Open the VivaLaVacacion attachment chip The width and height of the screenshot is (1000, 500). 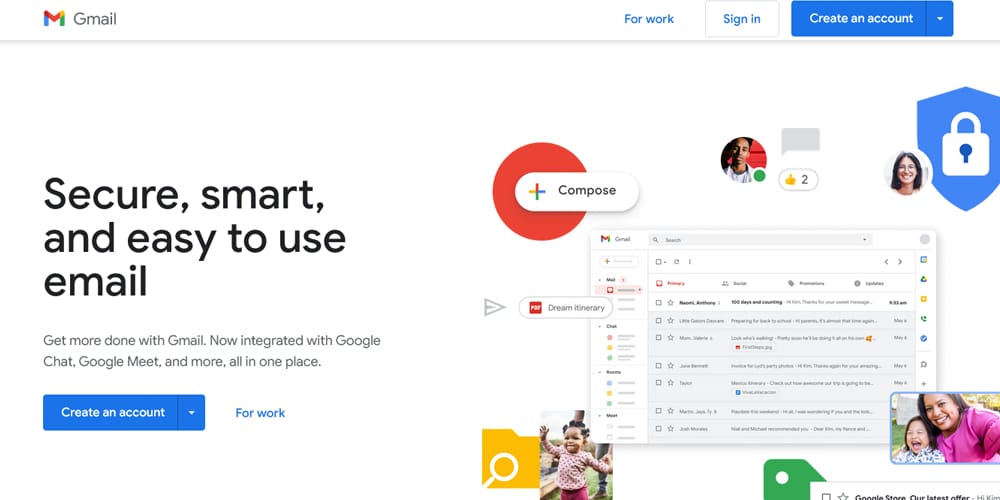(755, 393)
